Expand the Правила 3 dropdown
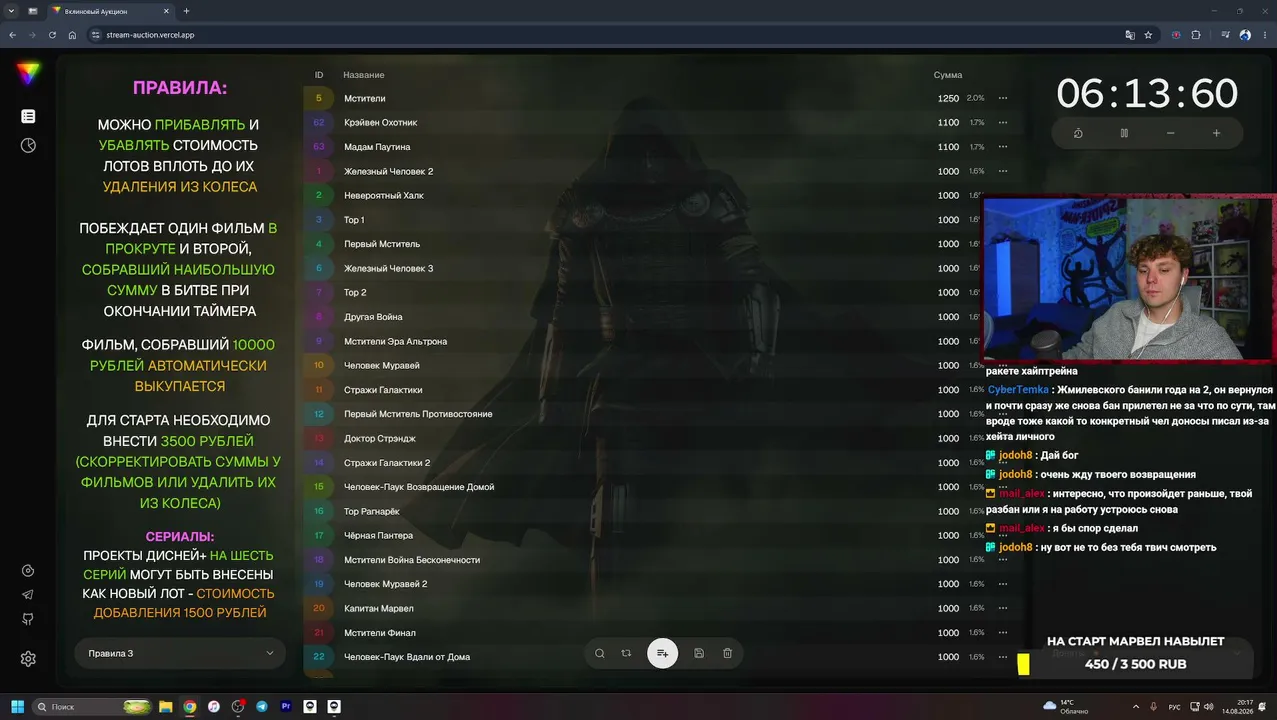 (180, 653)
